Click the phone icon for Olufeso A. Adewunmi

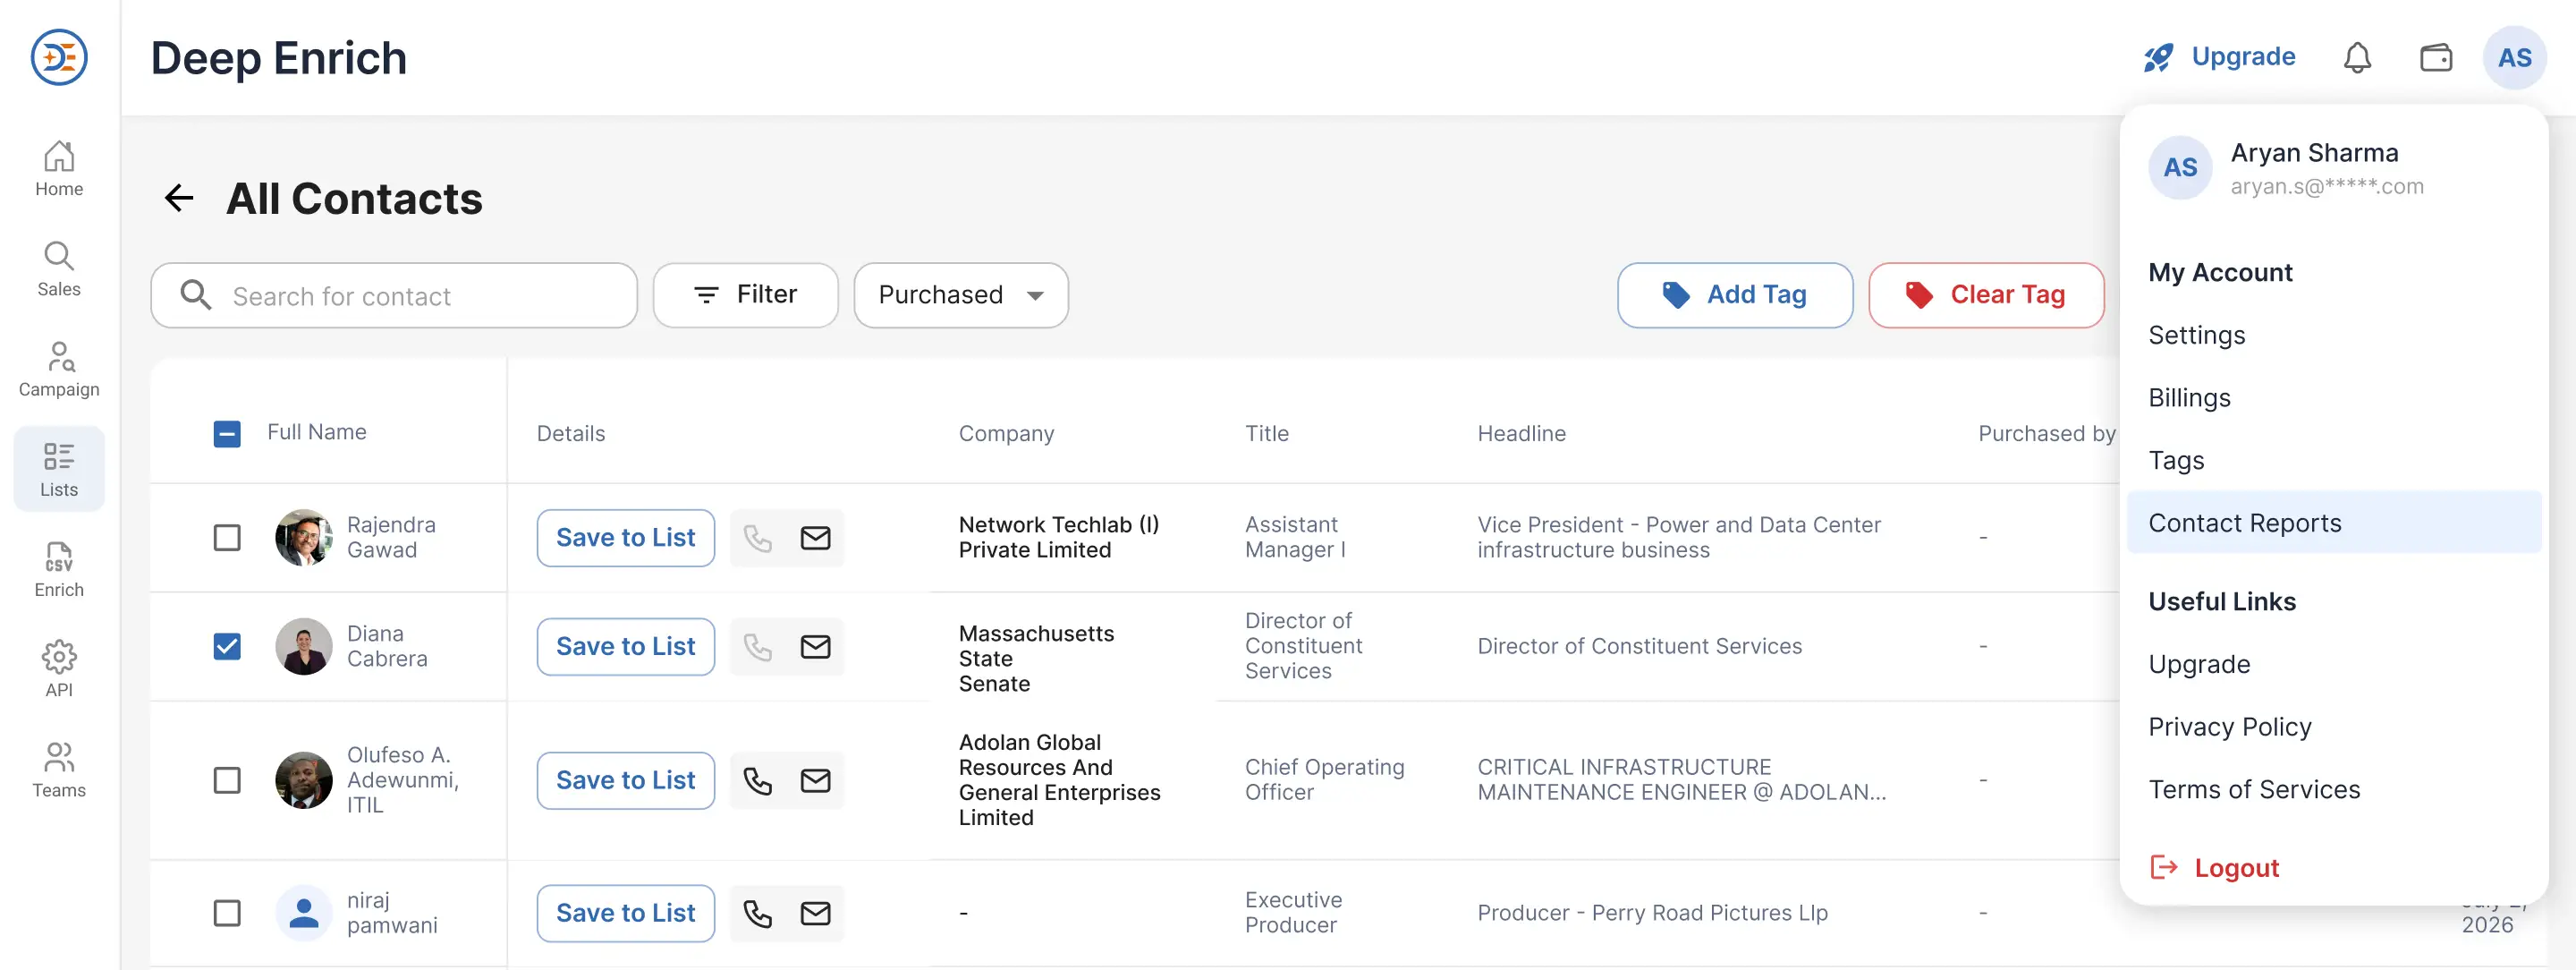(x=757, y=780)
